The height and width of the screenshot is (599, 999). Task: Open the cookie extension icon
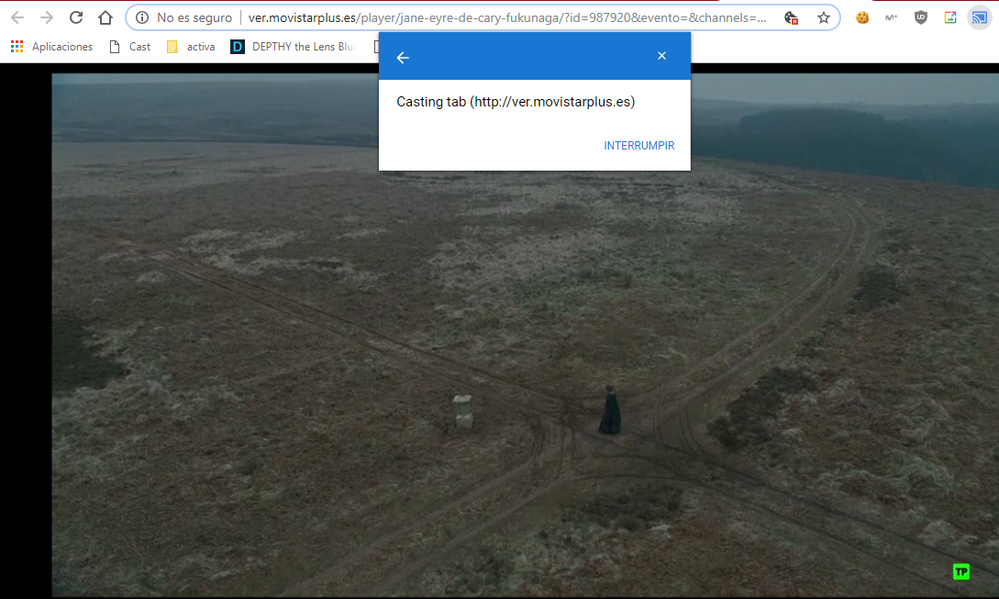point(862,17)
